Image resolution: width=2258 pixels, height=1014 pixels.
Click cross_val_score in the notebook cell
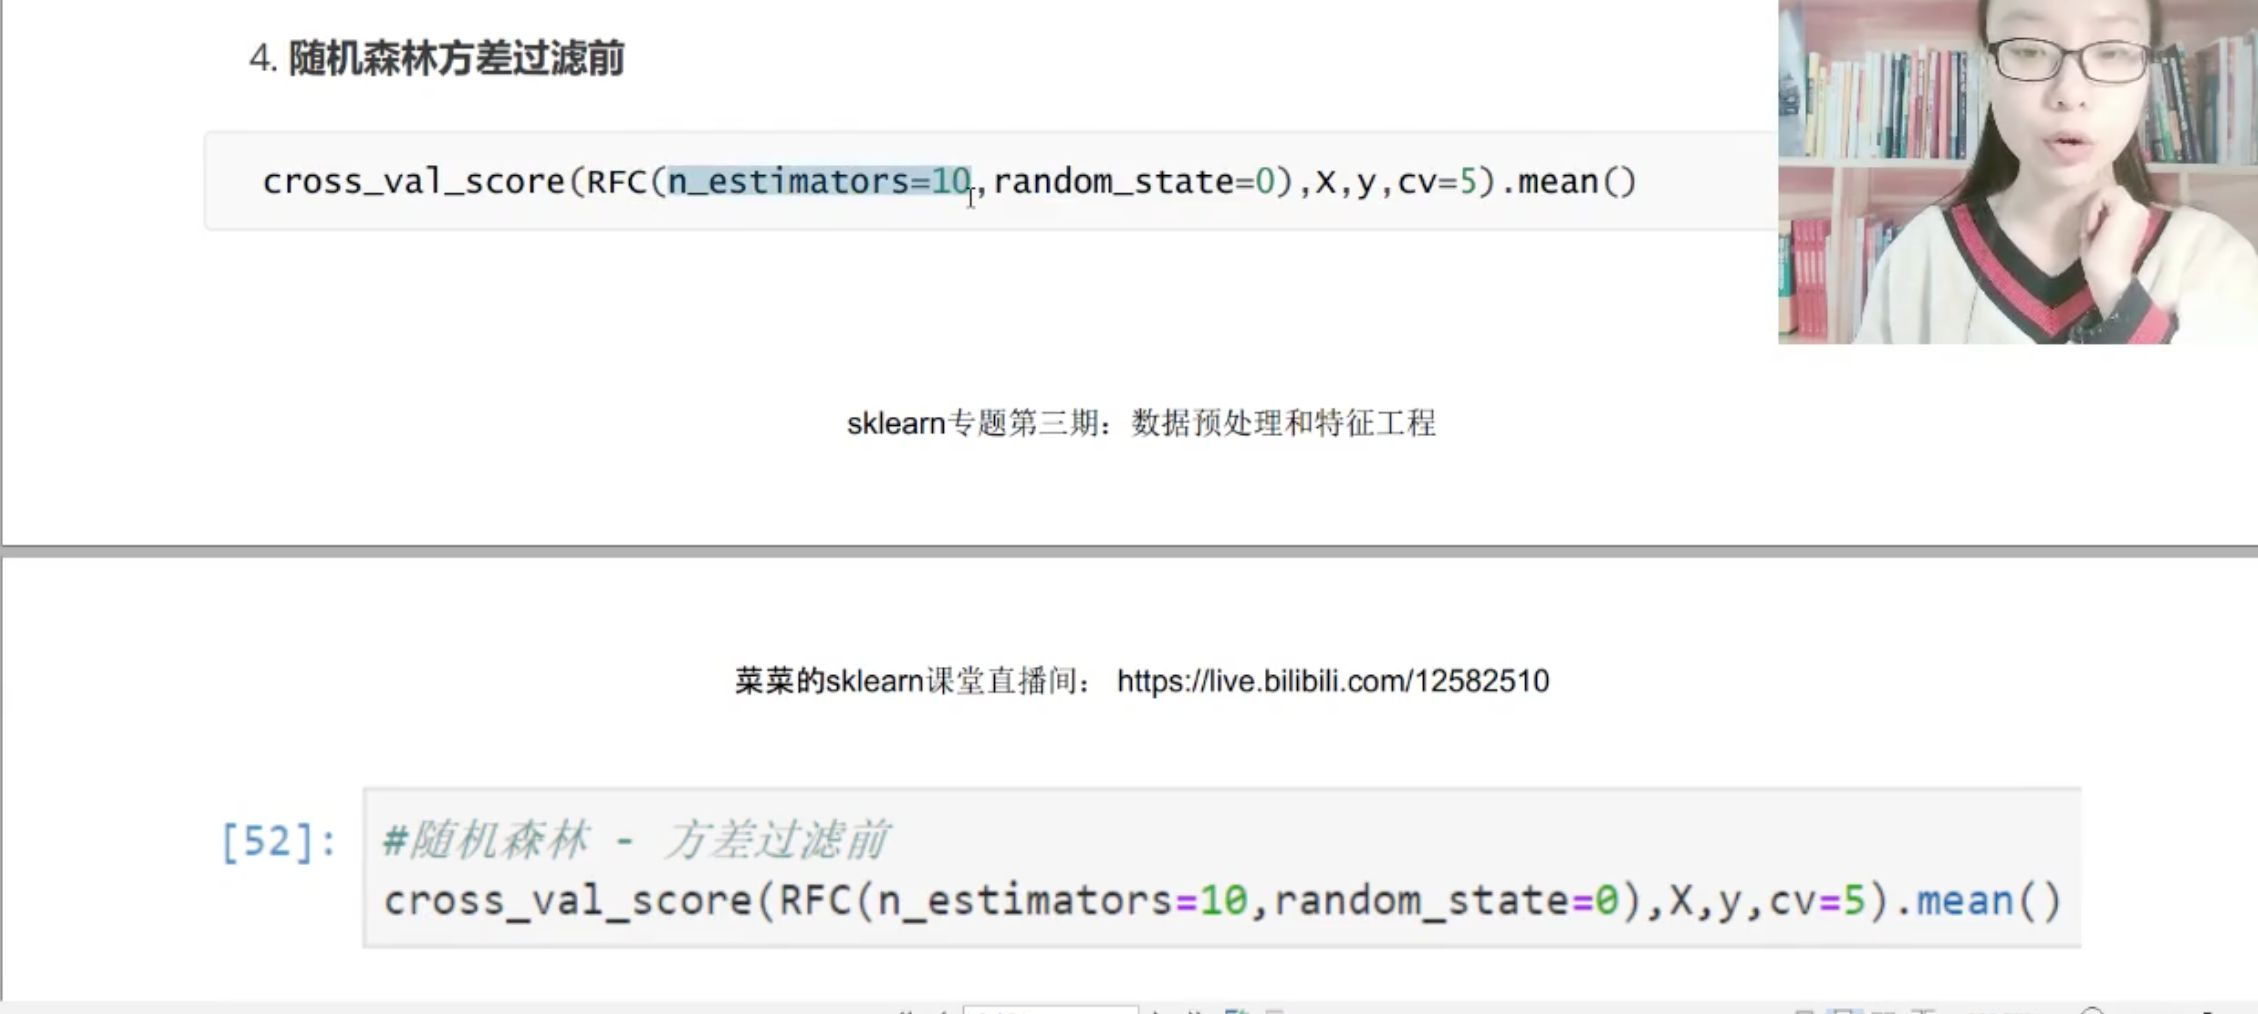pyautogui.click(x=568, y=901)
